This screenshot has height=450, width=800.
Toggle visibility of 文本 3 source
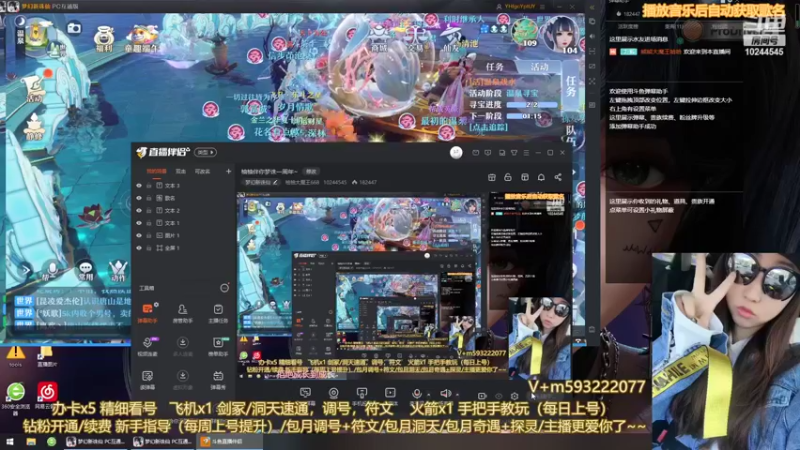coord(139,186)
